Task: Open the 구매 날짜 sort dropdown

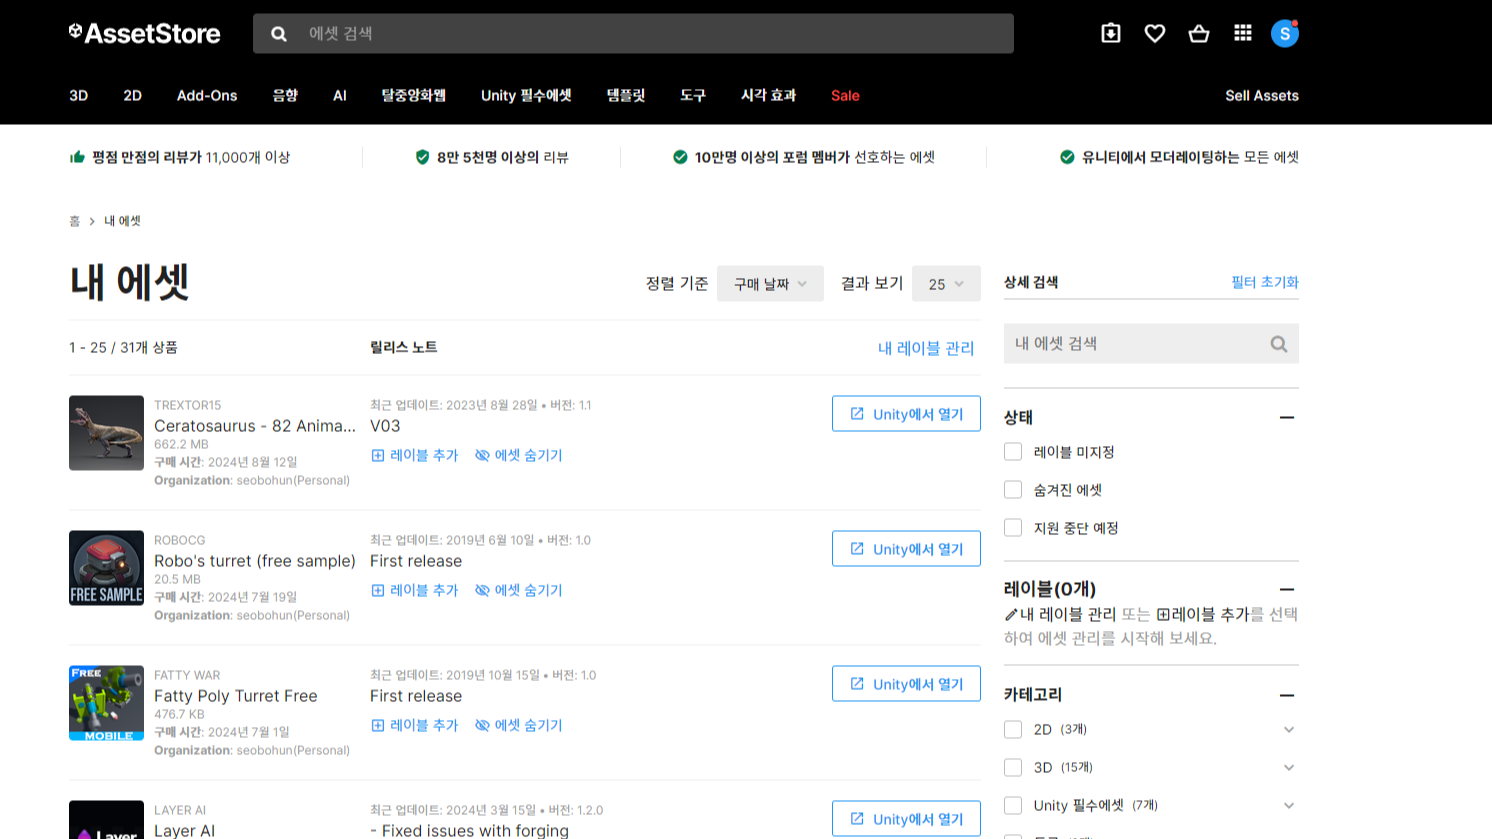Action: [x=770, y=284]
